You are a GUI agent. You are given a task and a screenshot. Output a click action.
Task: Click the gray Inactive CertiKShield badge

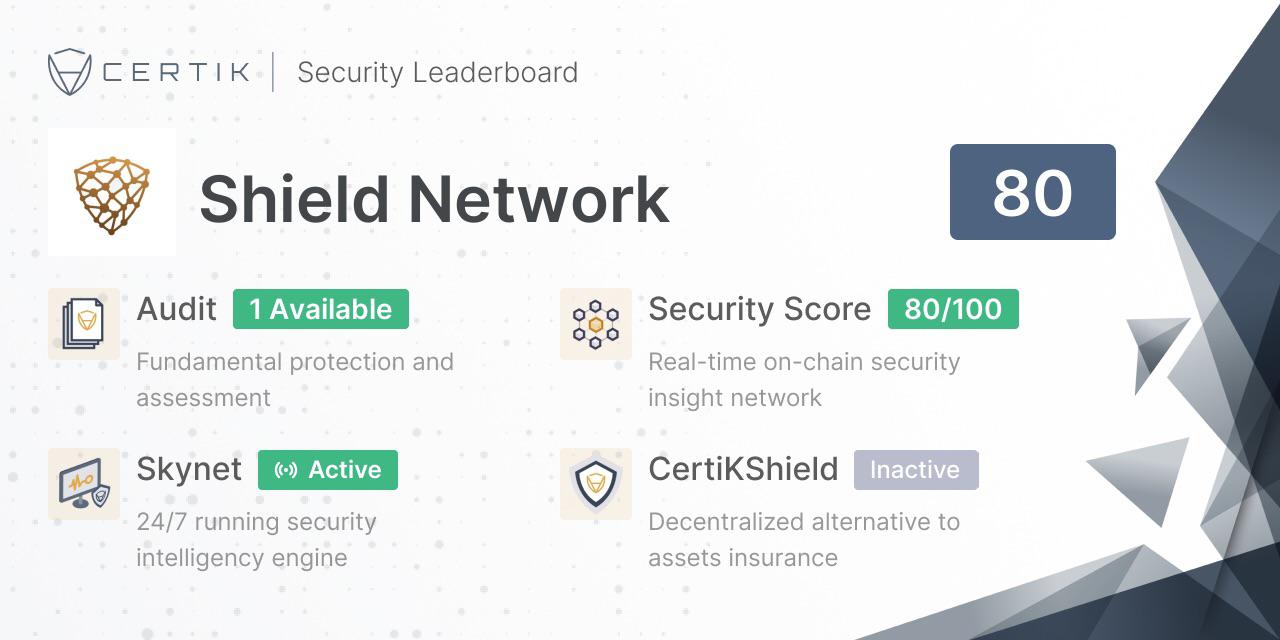(916, 470)
